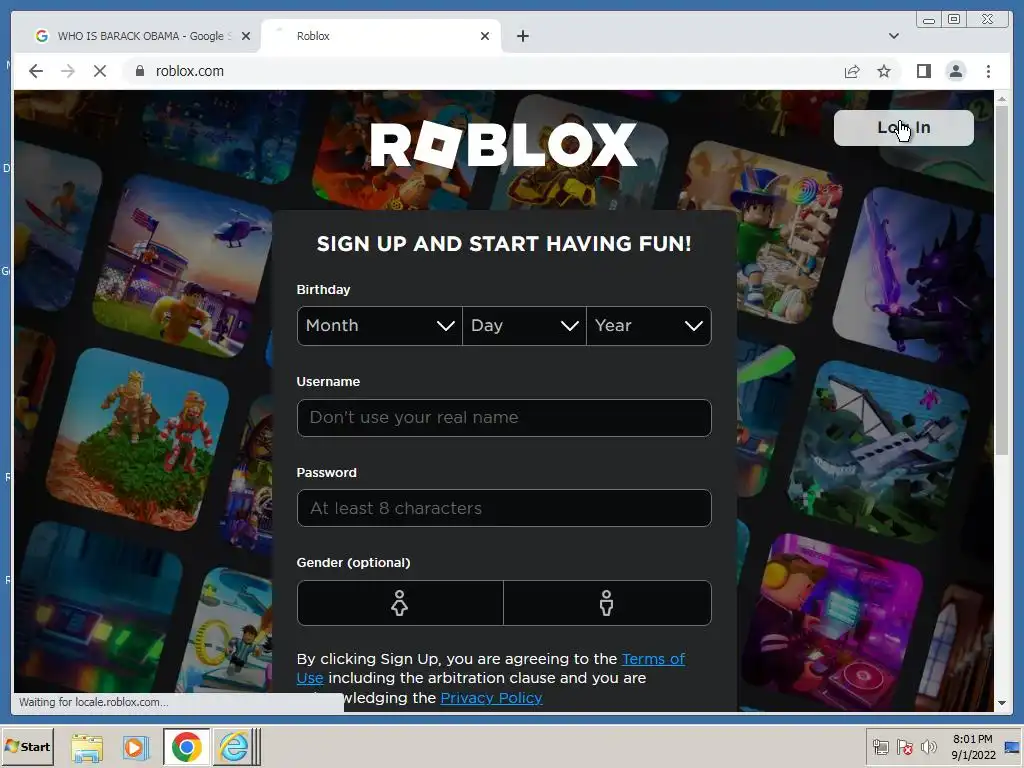Share this page icon

(852, 71)
